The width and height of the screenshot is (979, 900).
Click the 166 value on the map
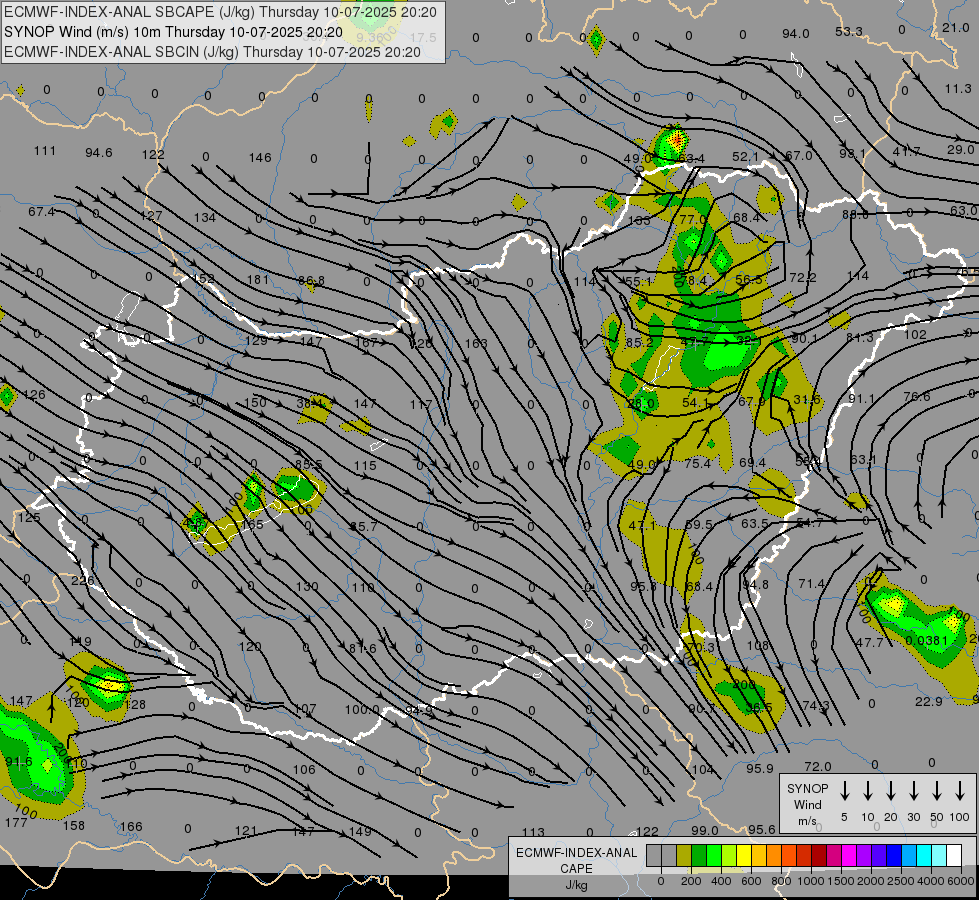[131, 826]
